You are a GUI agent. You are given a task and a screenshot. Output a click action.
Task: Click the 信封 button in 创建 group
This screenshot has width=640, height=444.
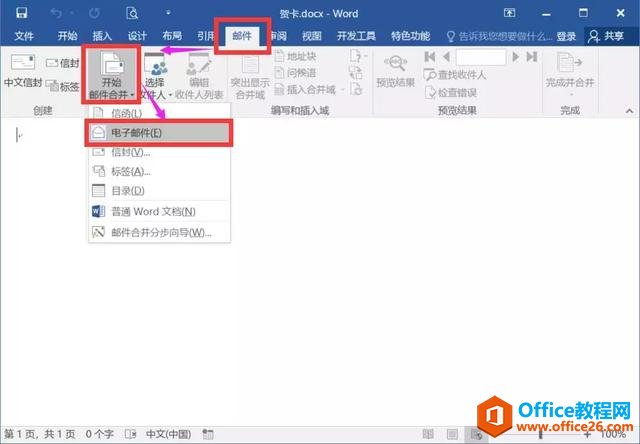tap(62, 63)
